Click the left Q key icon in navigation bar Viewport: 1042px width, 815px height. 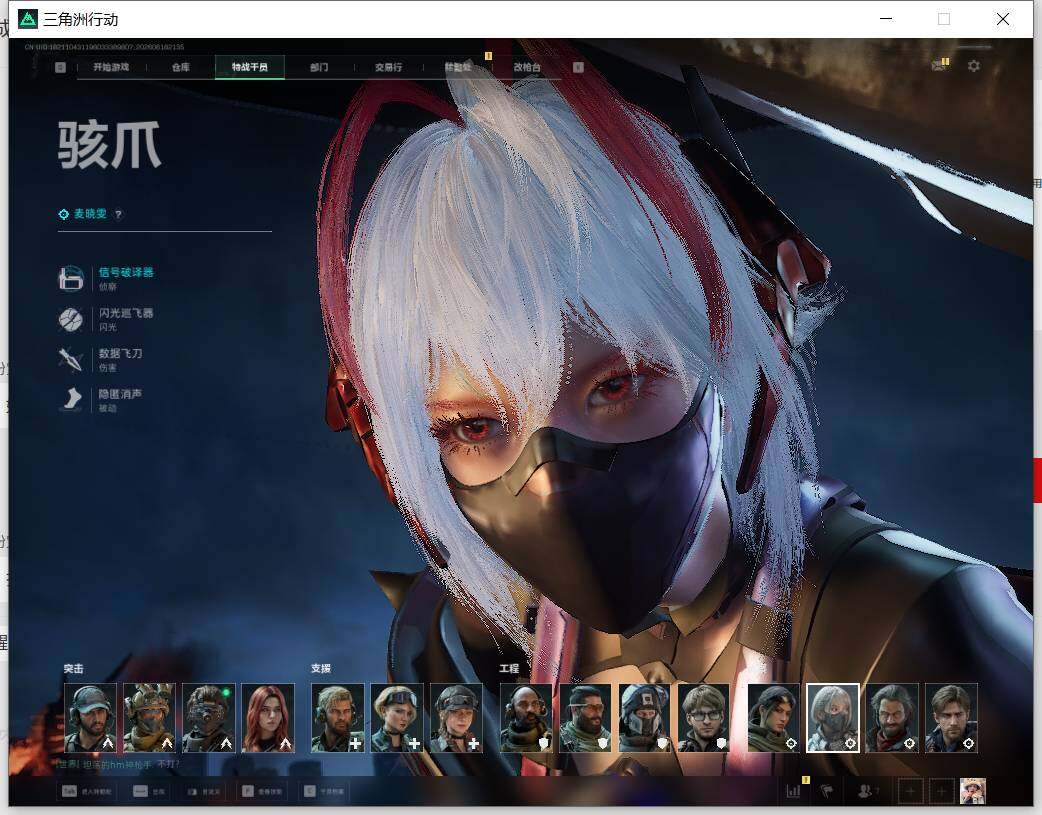(x=60, y=67)
